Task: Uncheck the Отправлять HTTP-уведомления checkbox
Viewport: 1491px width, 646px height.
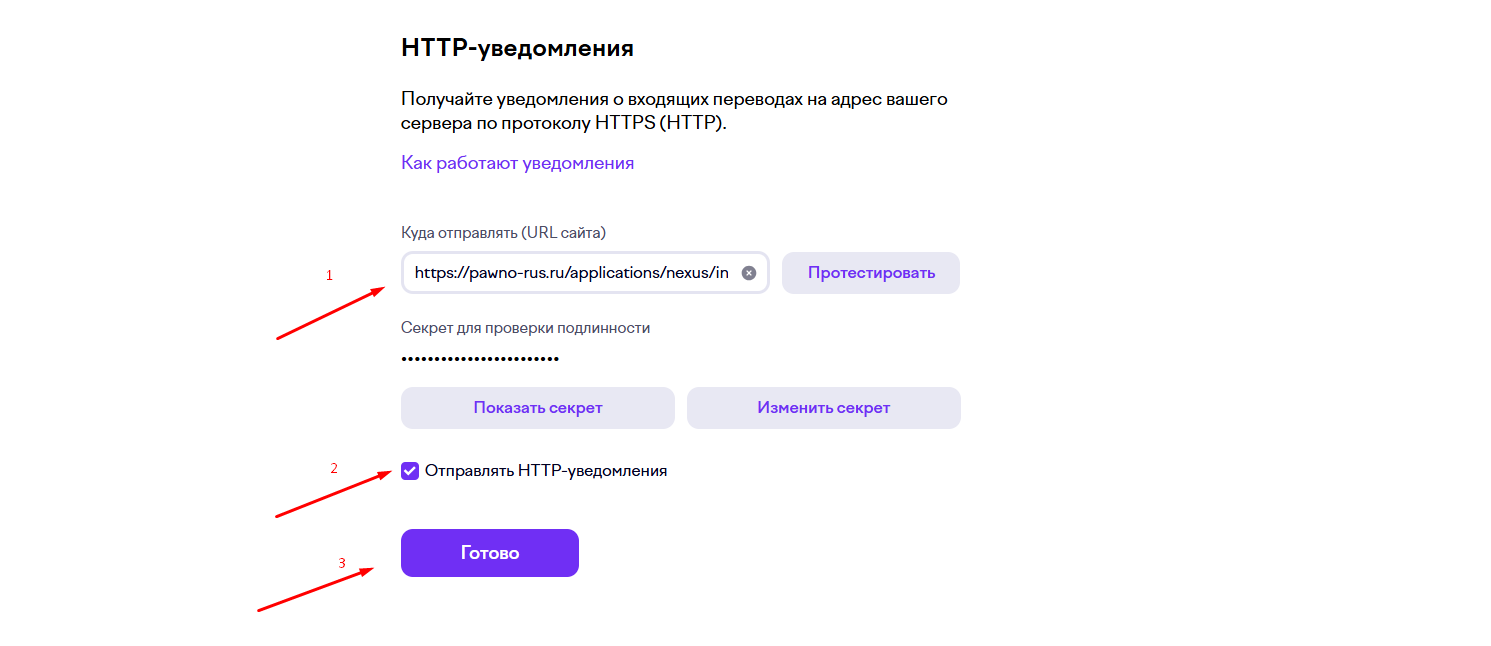Action: click(x=410, y=471)
